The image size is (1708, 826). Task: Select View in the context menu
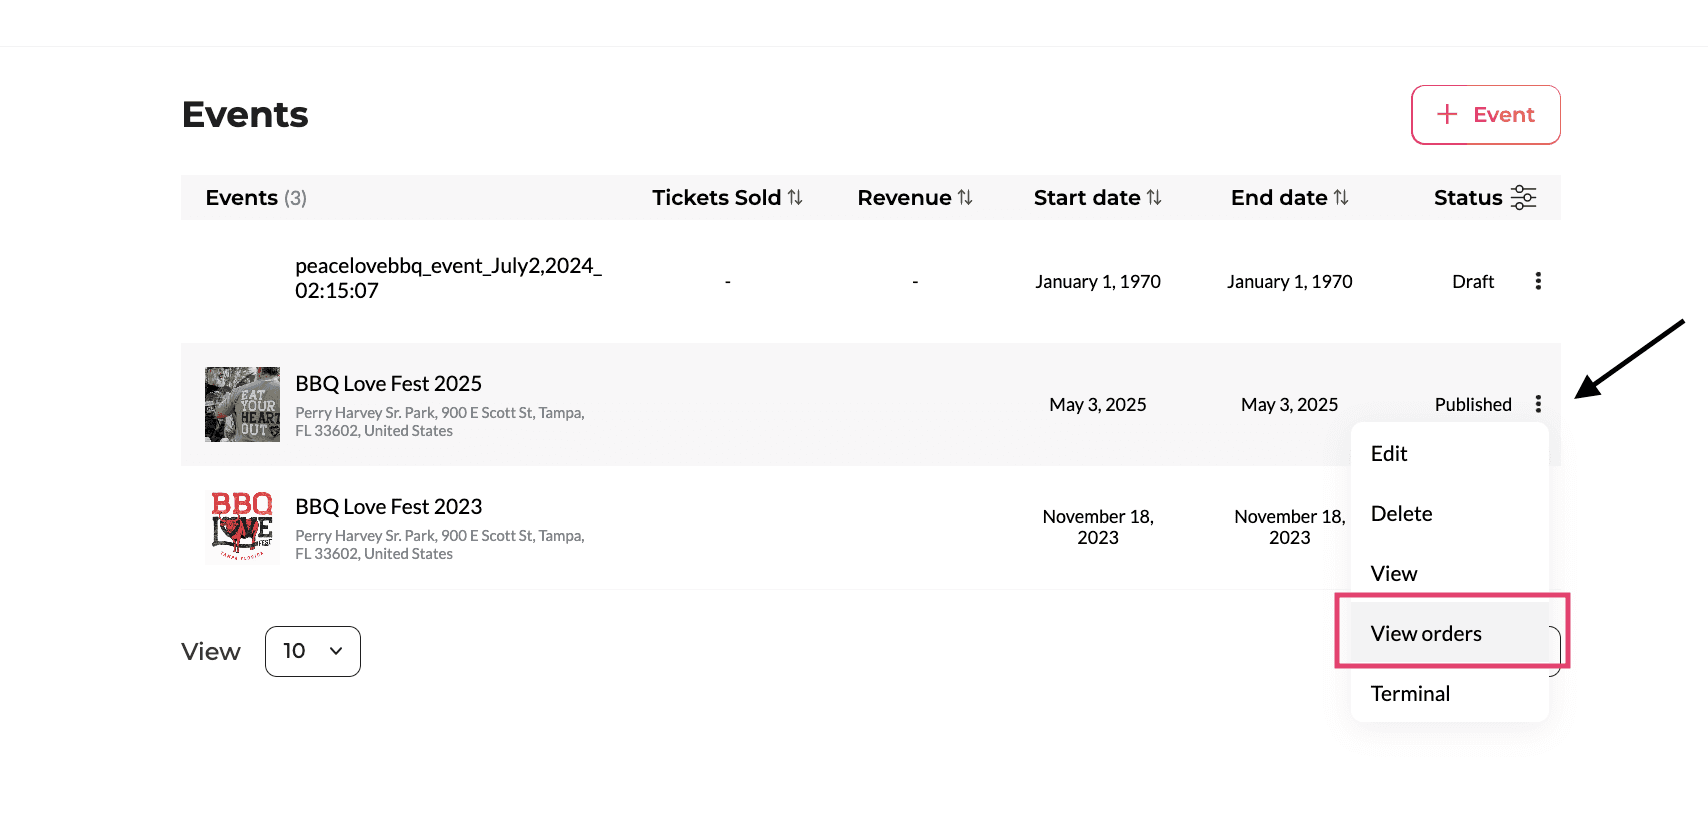point(1394,574)
